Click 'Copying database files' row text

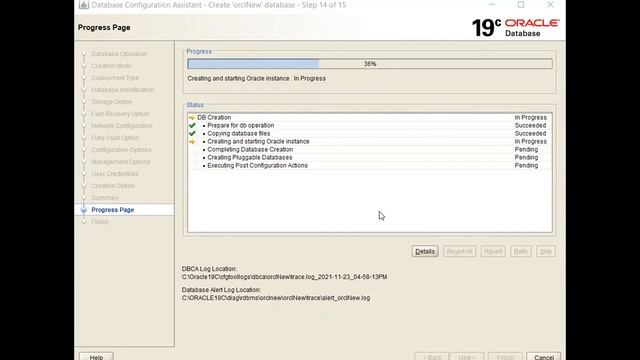(x=238, y=133)
